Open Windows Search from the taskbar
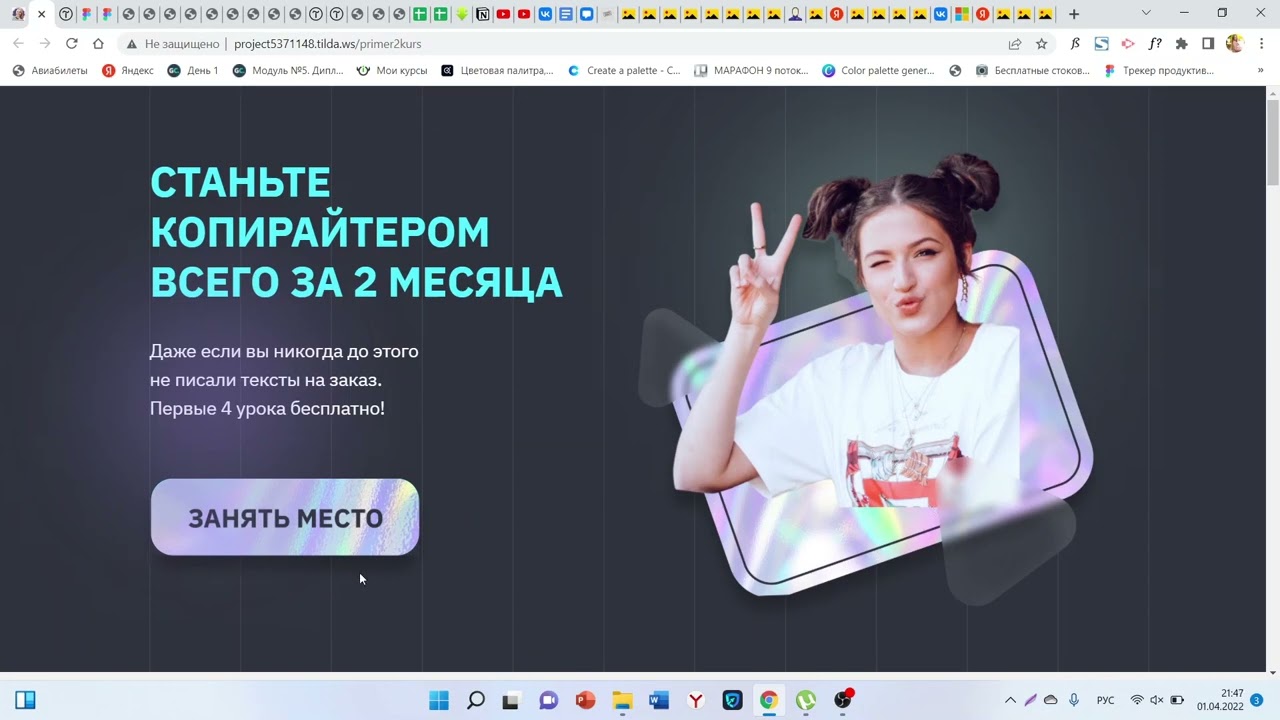 (x=476, y=700)
